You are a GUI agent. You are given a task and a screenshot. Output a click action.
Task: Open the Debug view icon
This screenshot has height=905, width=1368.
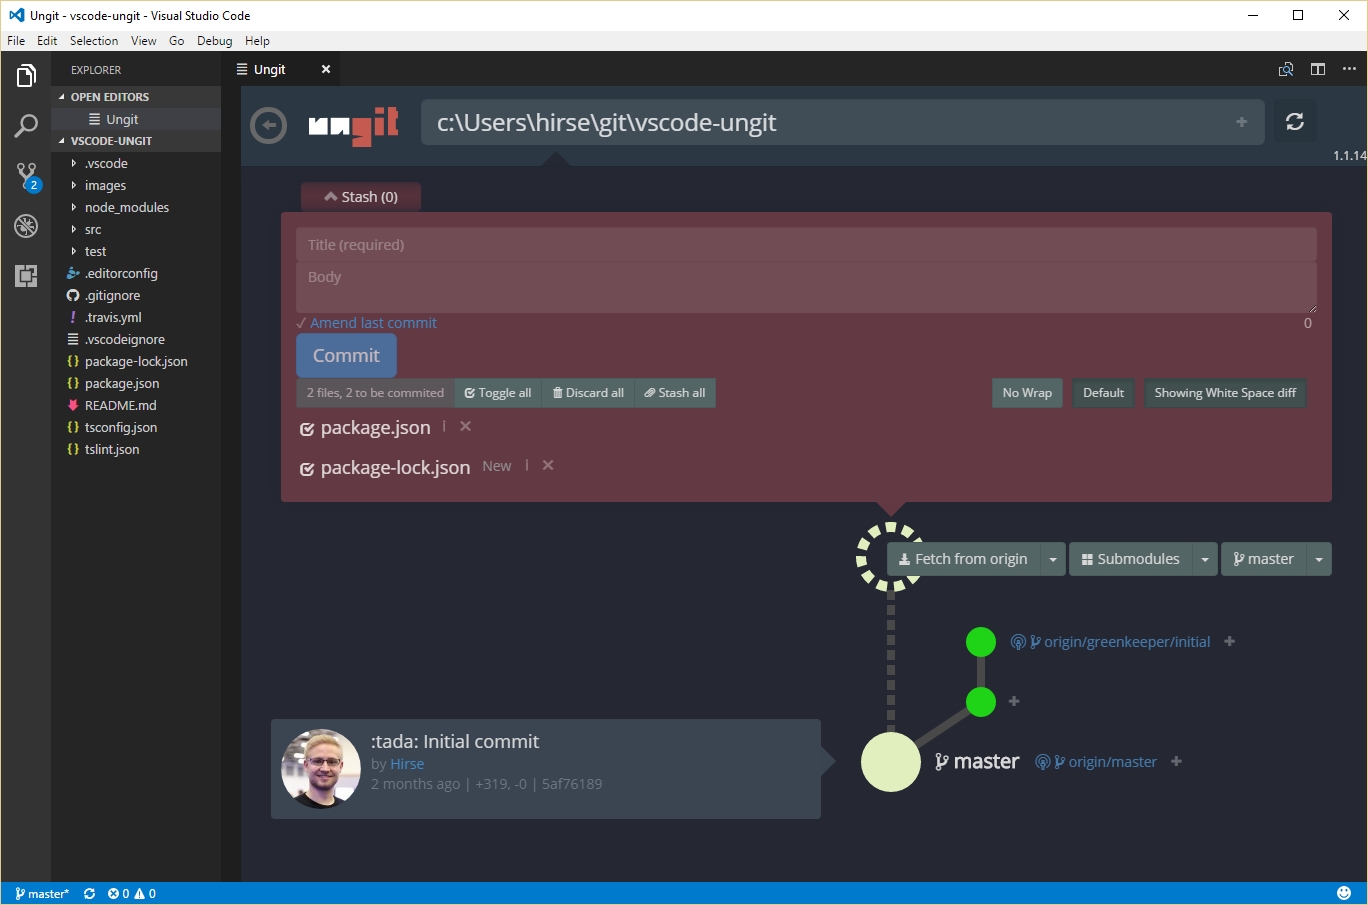point(26,226)
